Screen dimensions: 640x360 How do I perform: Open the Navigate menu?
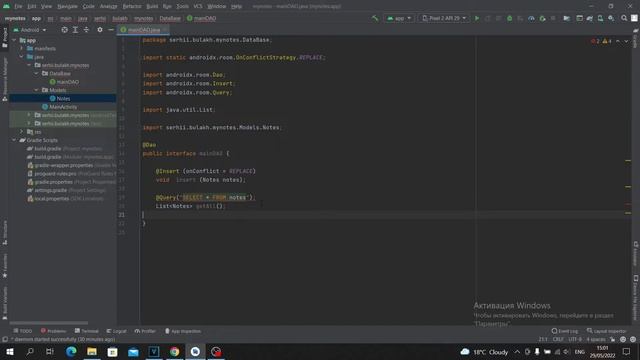(67, 6)
